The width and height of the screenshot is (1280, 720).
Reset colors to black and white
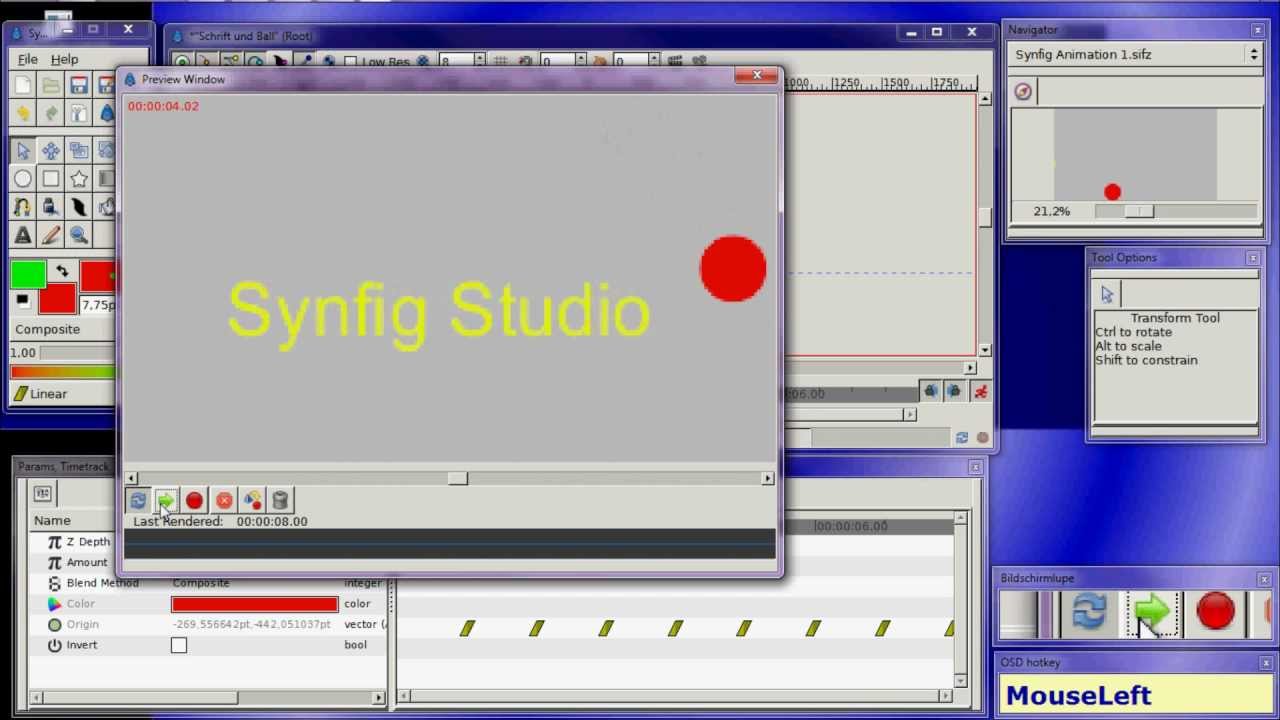[22, 299]
